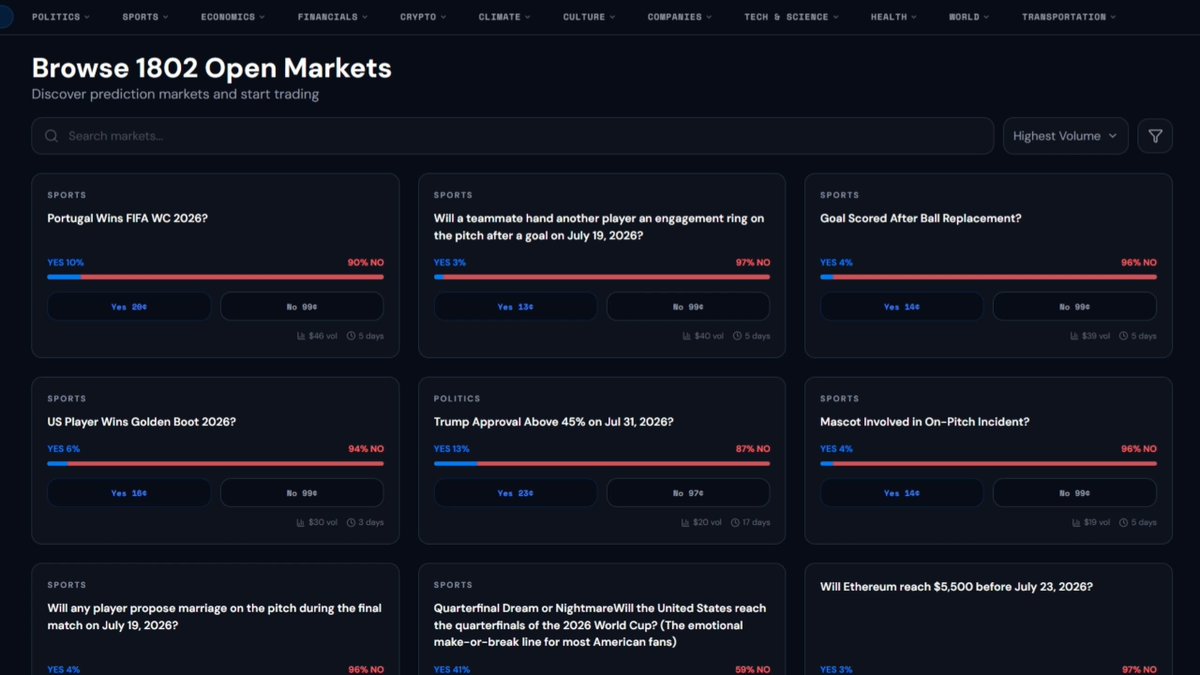Click the probability bar on Trump Approval card
This screenshot has height=675, width=1200.
[602, 463]
